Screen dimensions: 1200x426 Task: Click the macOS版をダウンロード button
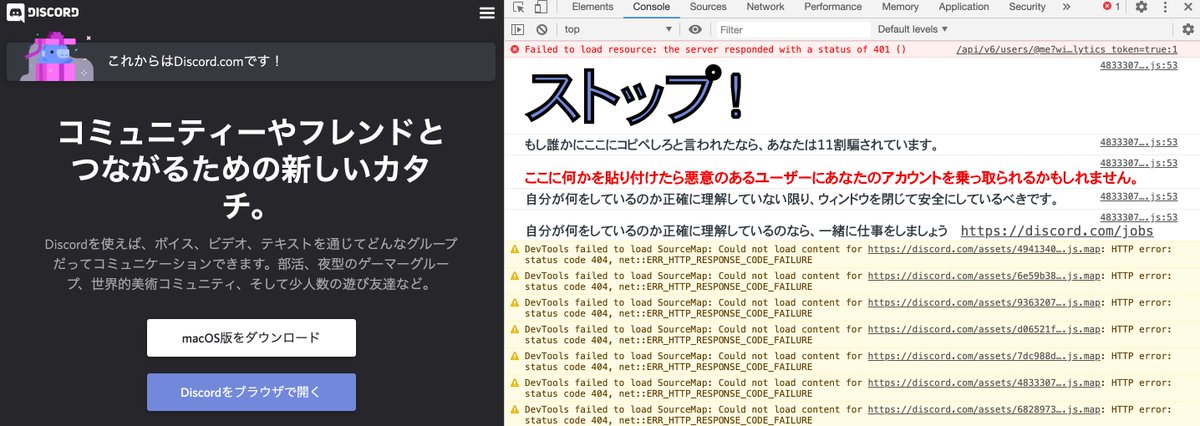point(251,338)
